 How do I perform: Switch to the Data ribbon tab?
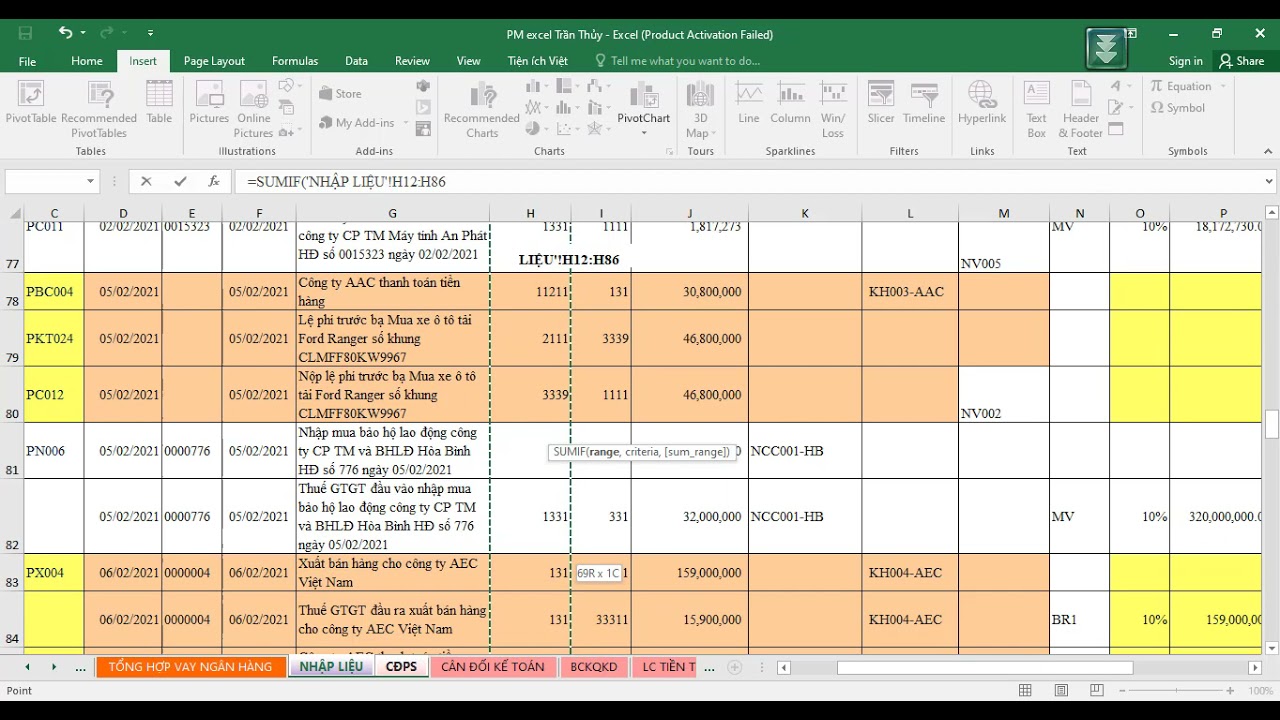point(356,61)
